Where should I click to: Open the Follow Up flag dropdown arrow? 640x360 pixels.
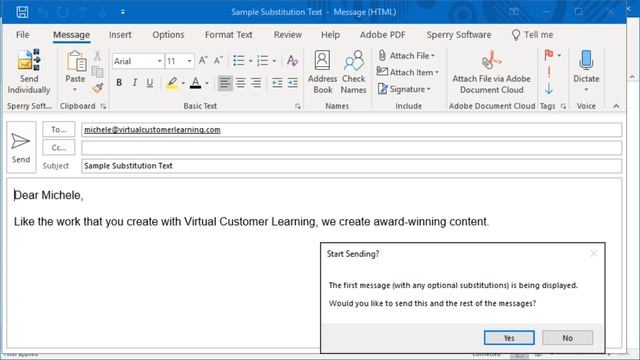pyautogui.click(x=559, y=55)
